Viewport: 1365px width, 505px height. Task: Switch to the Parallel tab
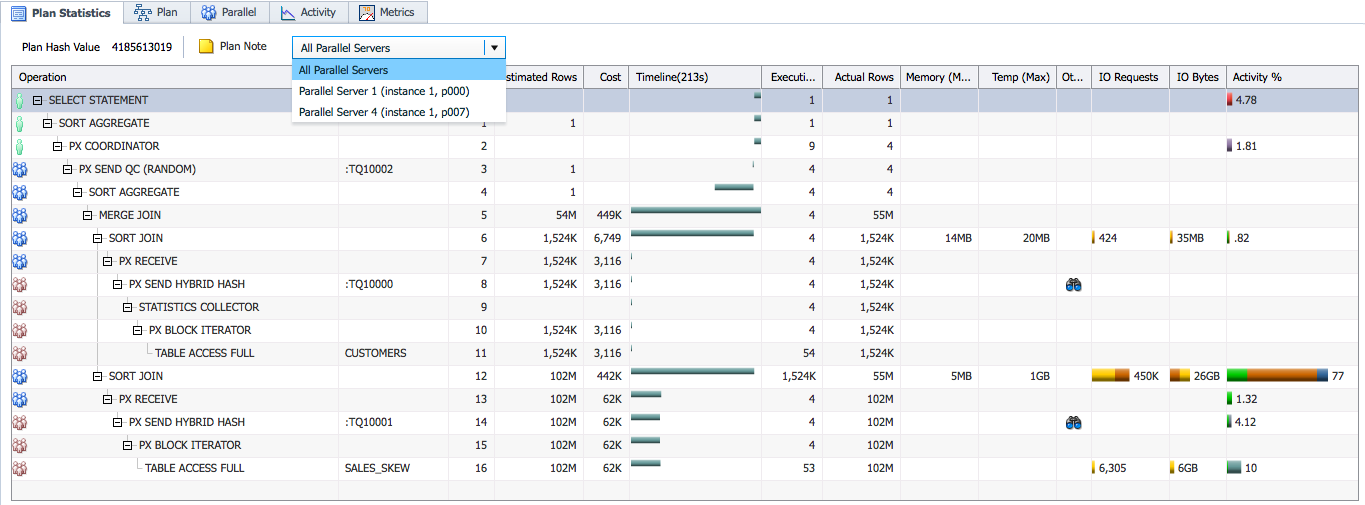pos(229,13)
